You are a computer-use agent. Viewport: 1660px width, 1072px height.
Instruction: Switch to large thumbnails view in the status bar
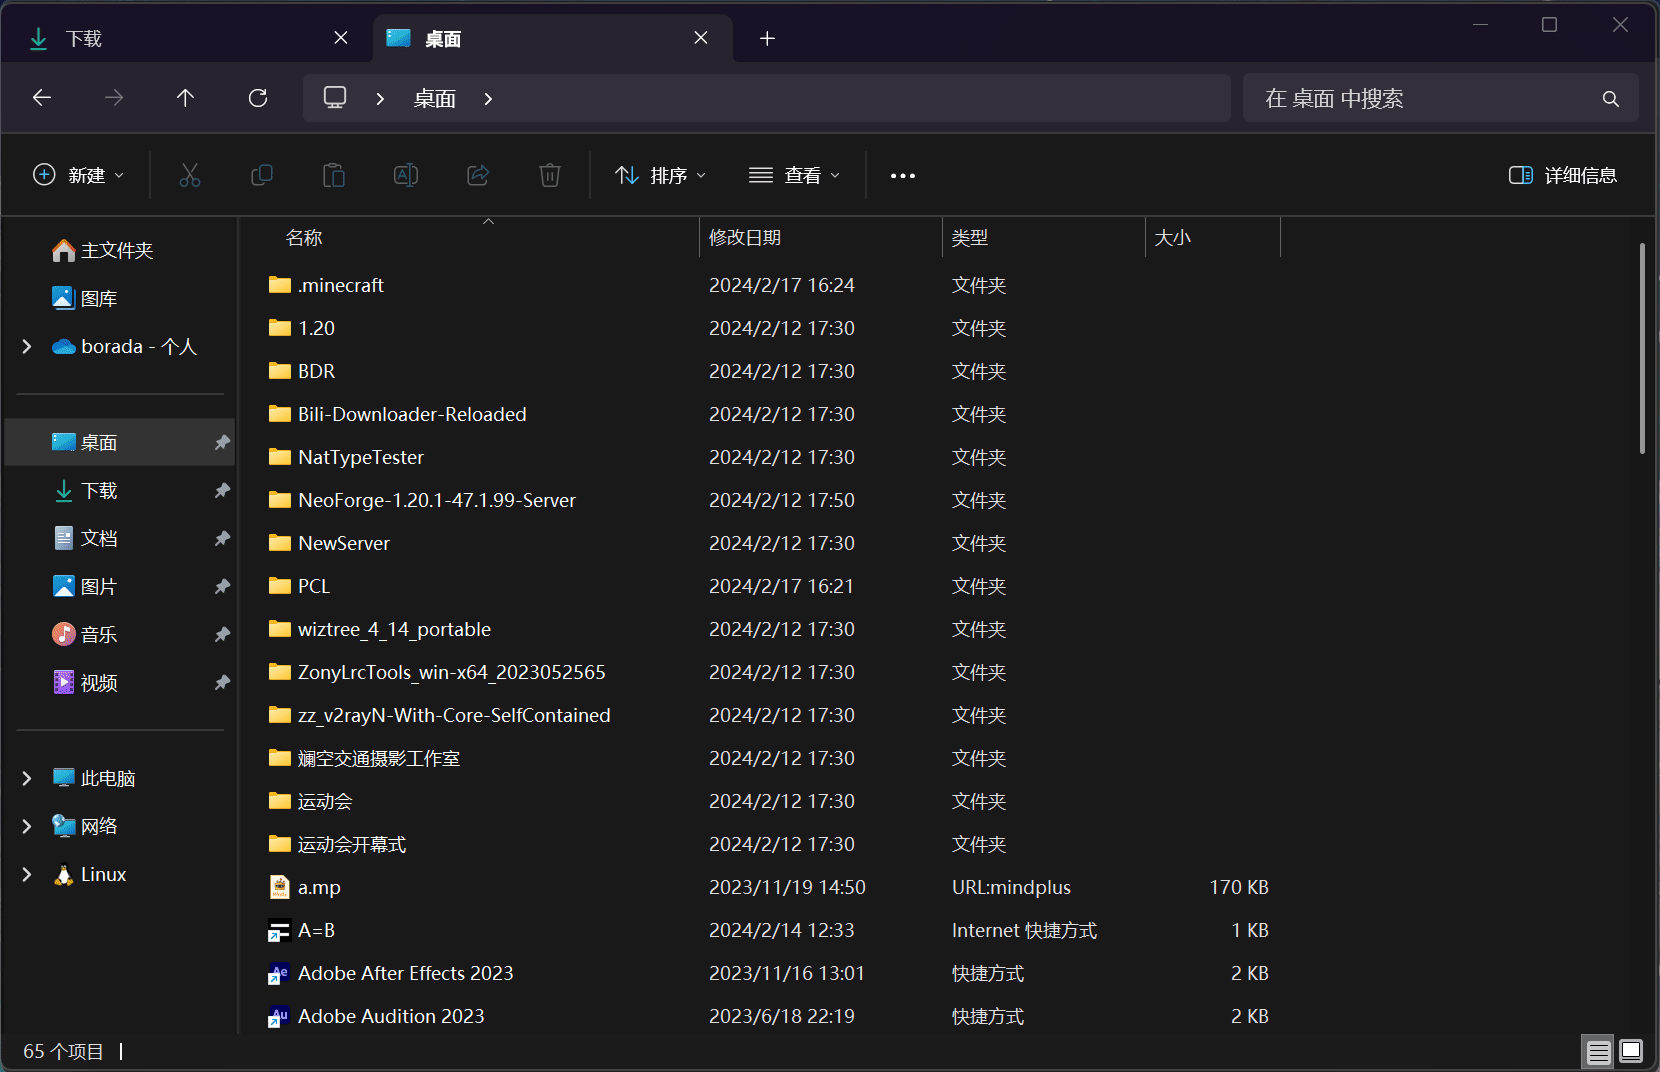tap(1631, 1051)
